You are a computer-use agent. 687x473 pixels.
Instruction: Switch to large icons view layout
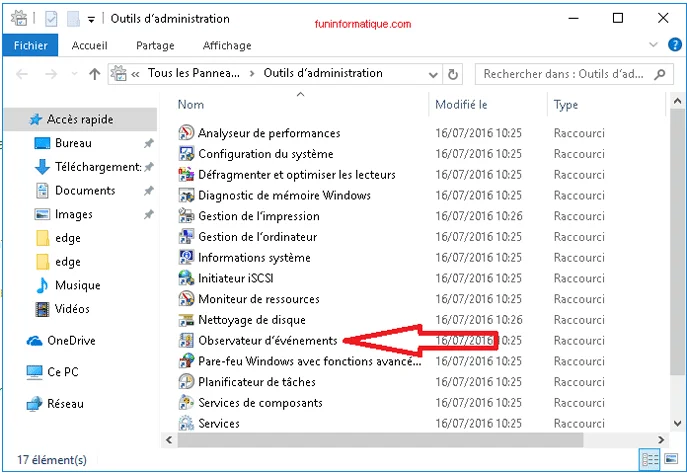[671, 460]
